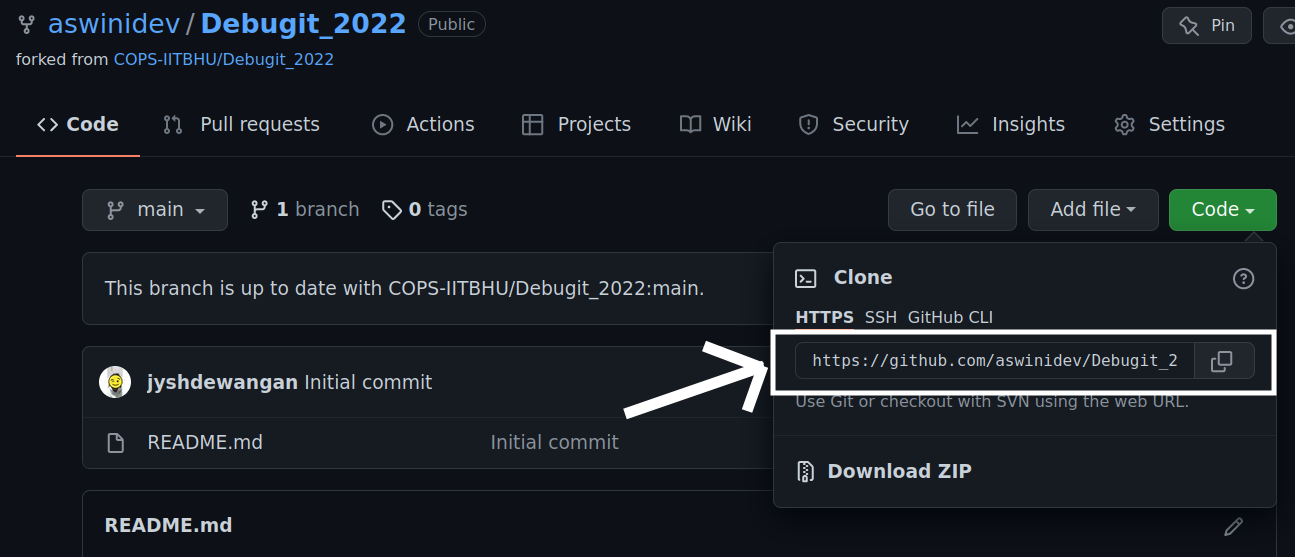The height and width of the screenshot is (557, 1295).
Task: Click the Download ZIP archive icon
Action: click(x=805, y=471)
